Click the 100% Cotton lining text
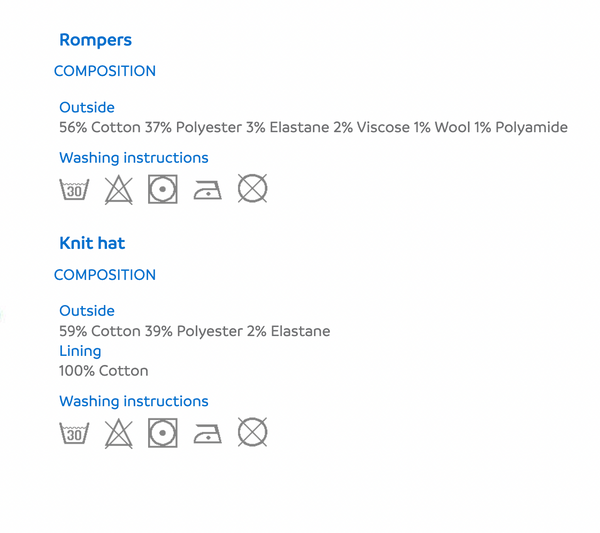The width and height of the screenshot is (600, 533). point(104,371)
